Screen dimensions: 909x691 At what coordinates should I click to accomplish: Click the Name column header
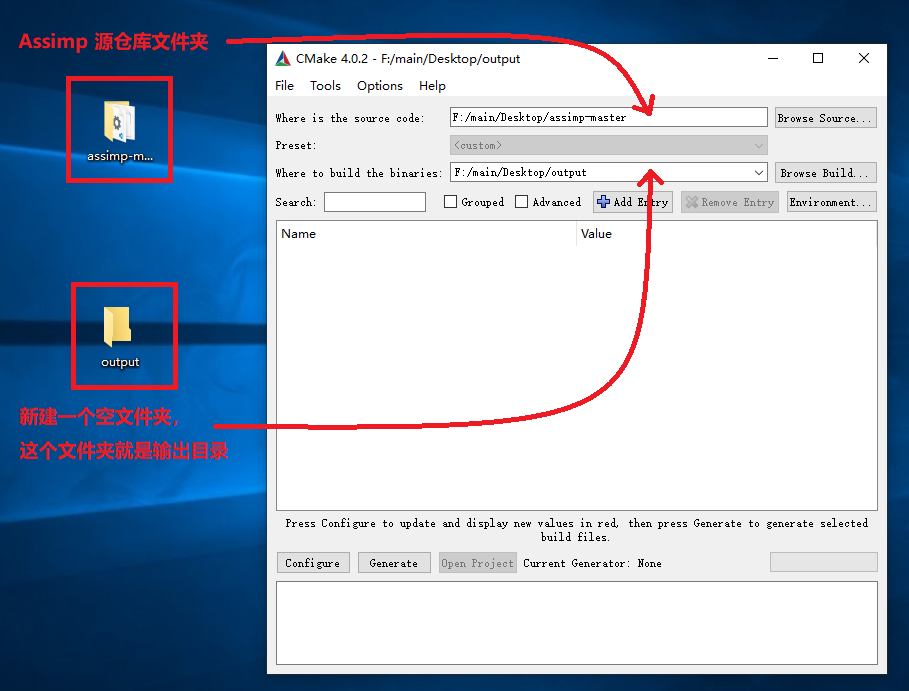(426, 234)
